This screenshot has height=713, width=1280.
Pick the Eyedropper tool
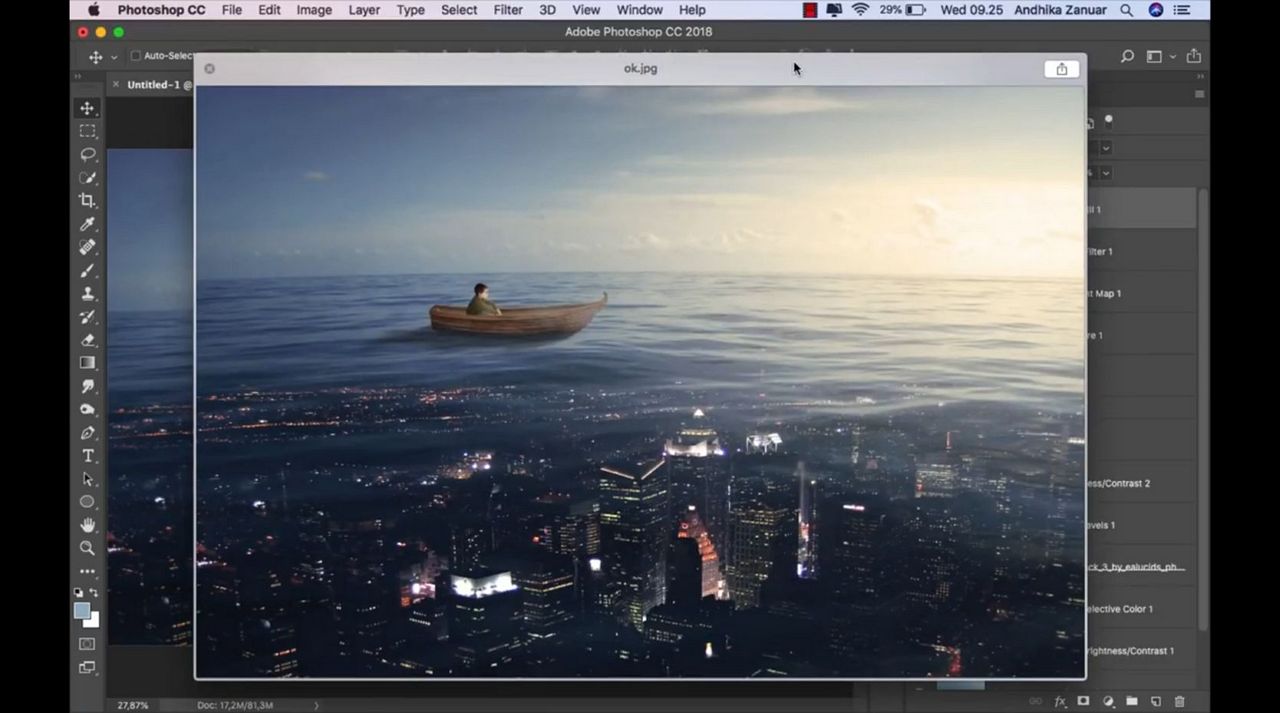click(x=88, y=224)
